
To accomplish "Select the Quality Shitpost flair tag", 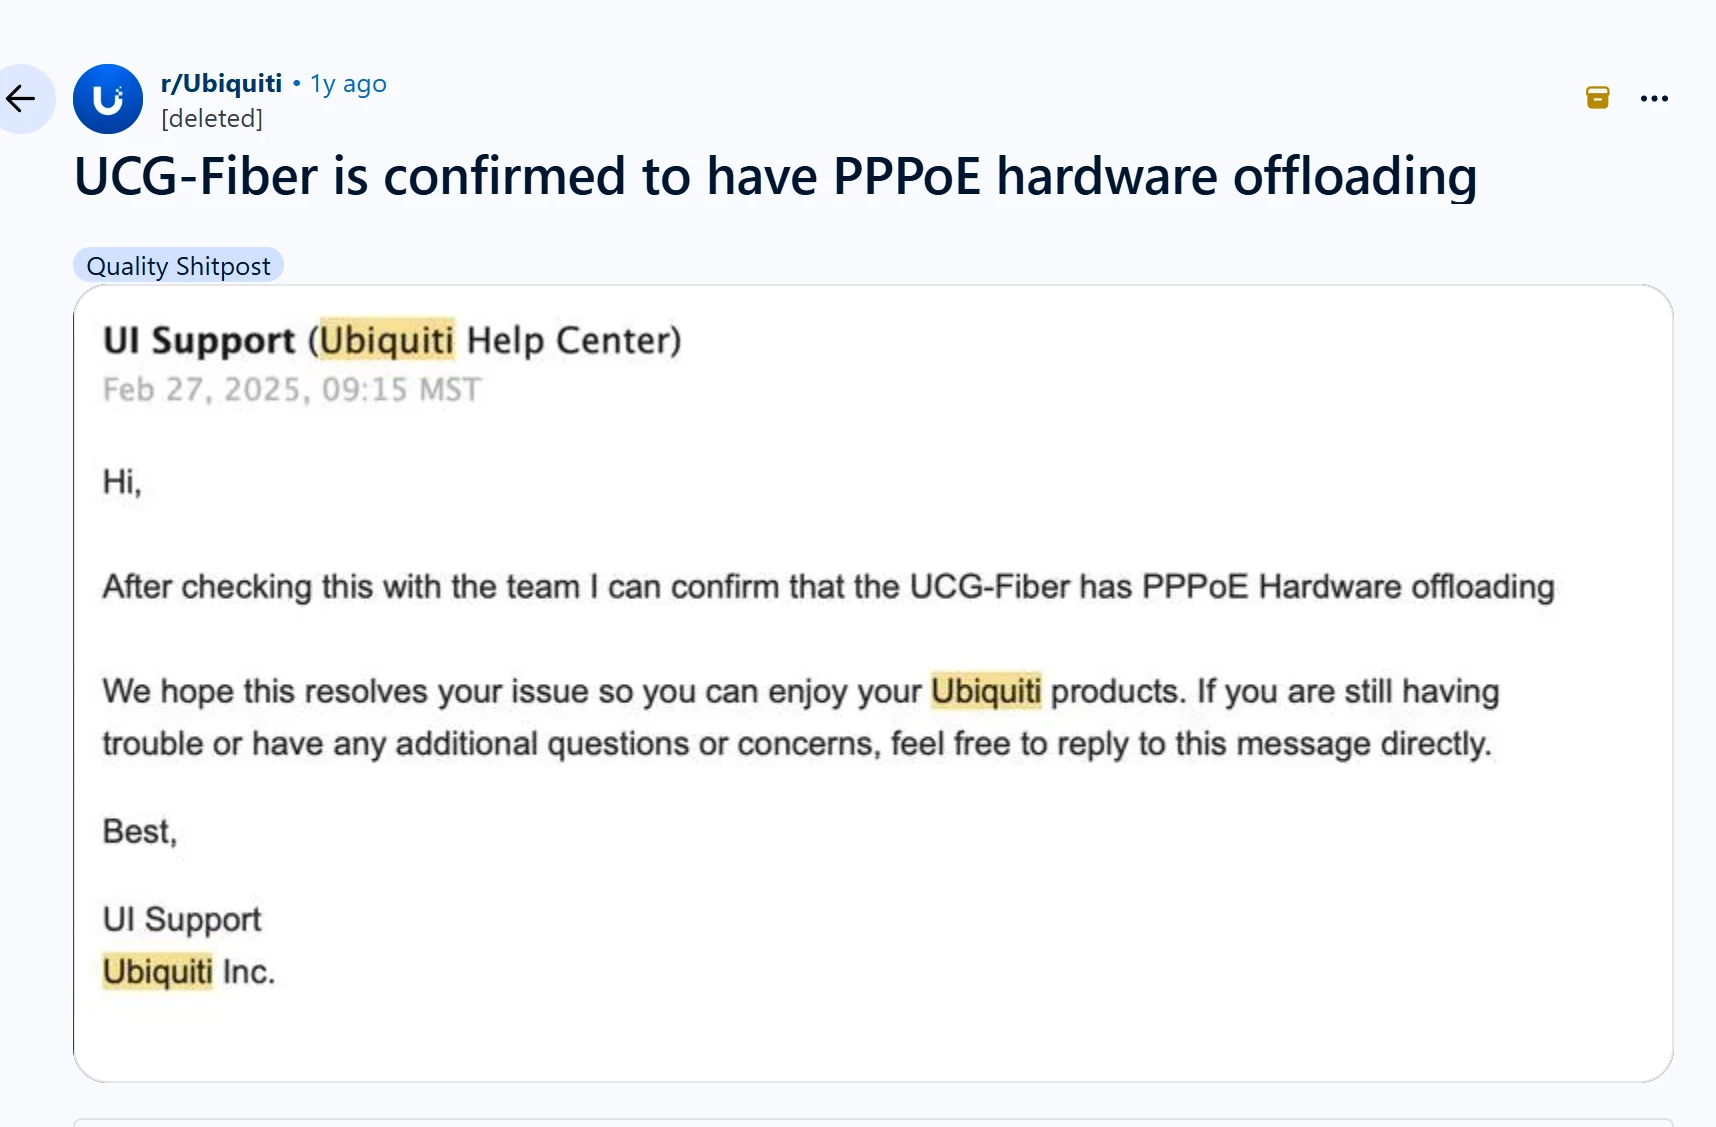I will point(178,266).
